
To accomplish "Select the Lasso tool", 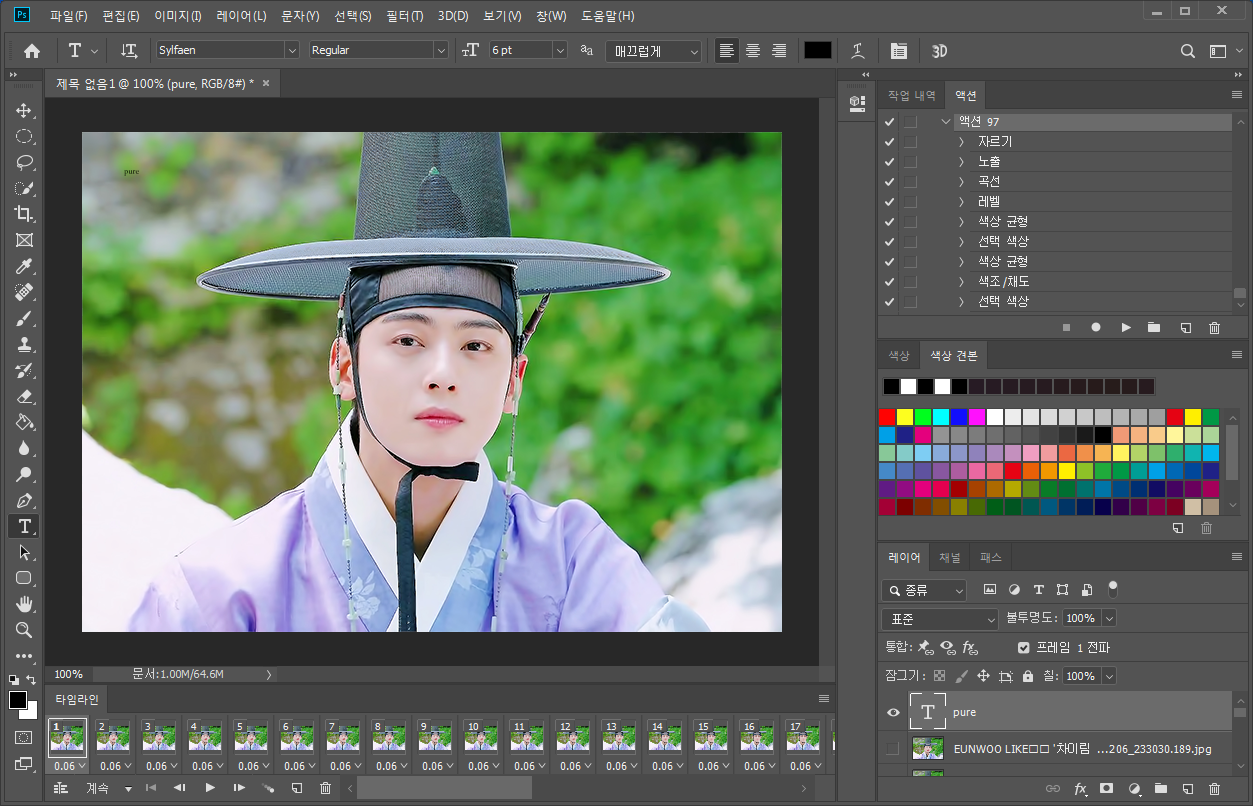I will [24, 162].
